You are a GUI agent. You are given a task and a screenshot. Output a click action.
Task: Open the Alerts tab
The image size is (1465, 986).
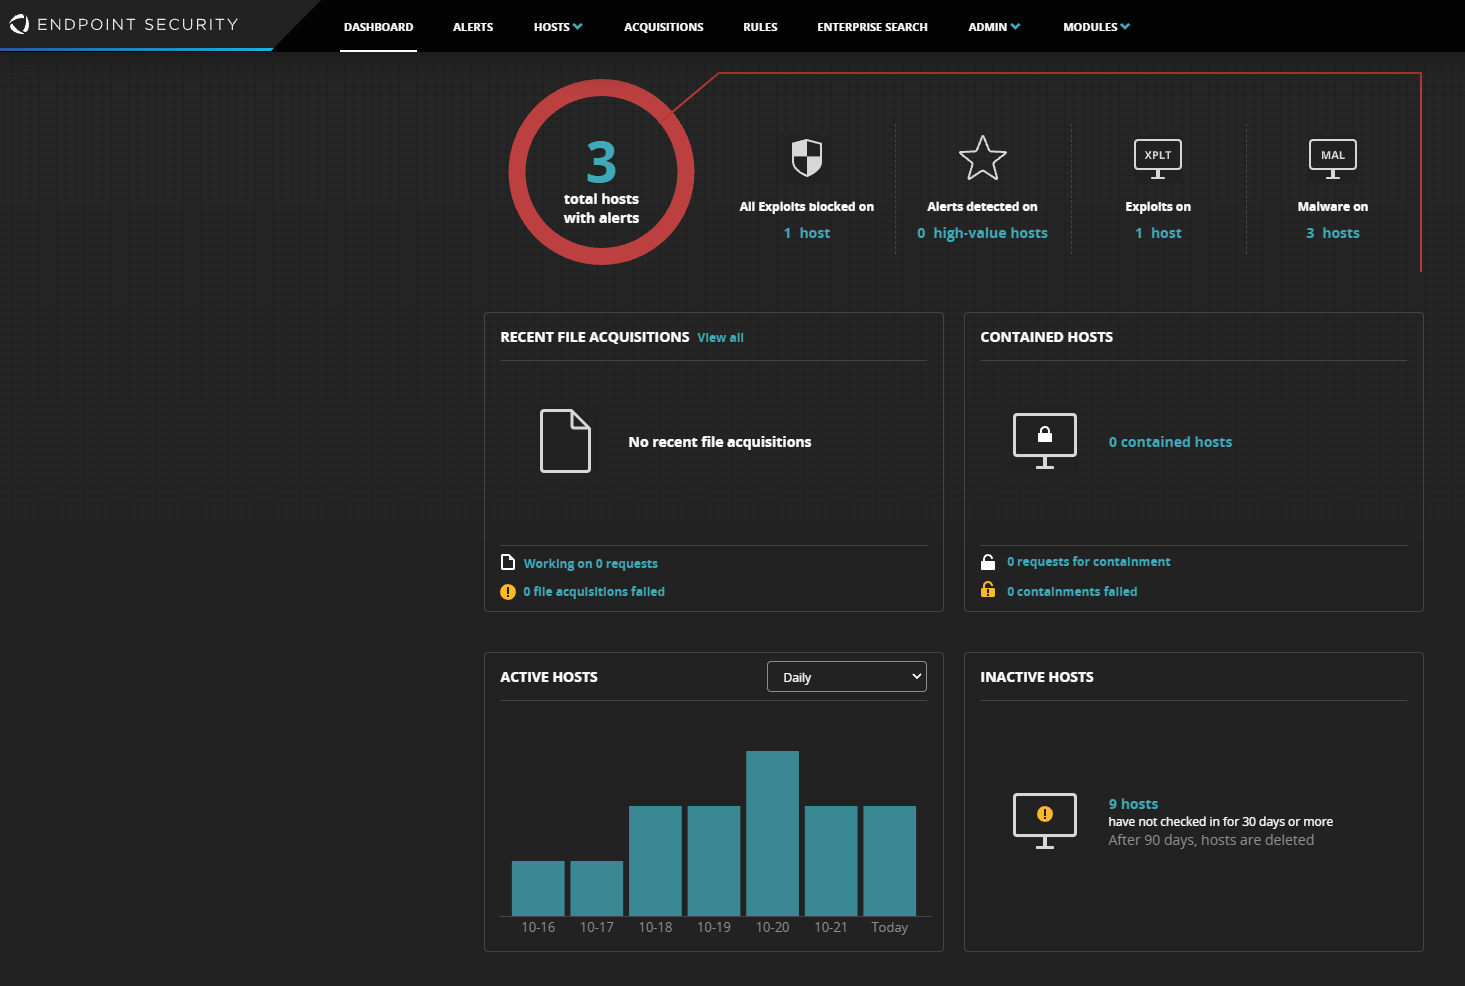point(472,27)
